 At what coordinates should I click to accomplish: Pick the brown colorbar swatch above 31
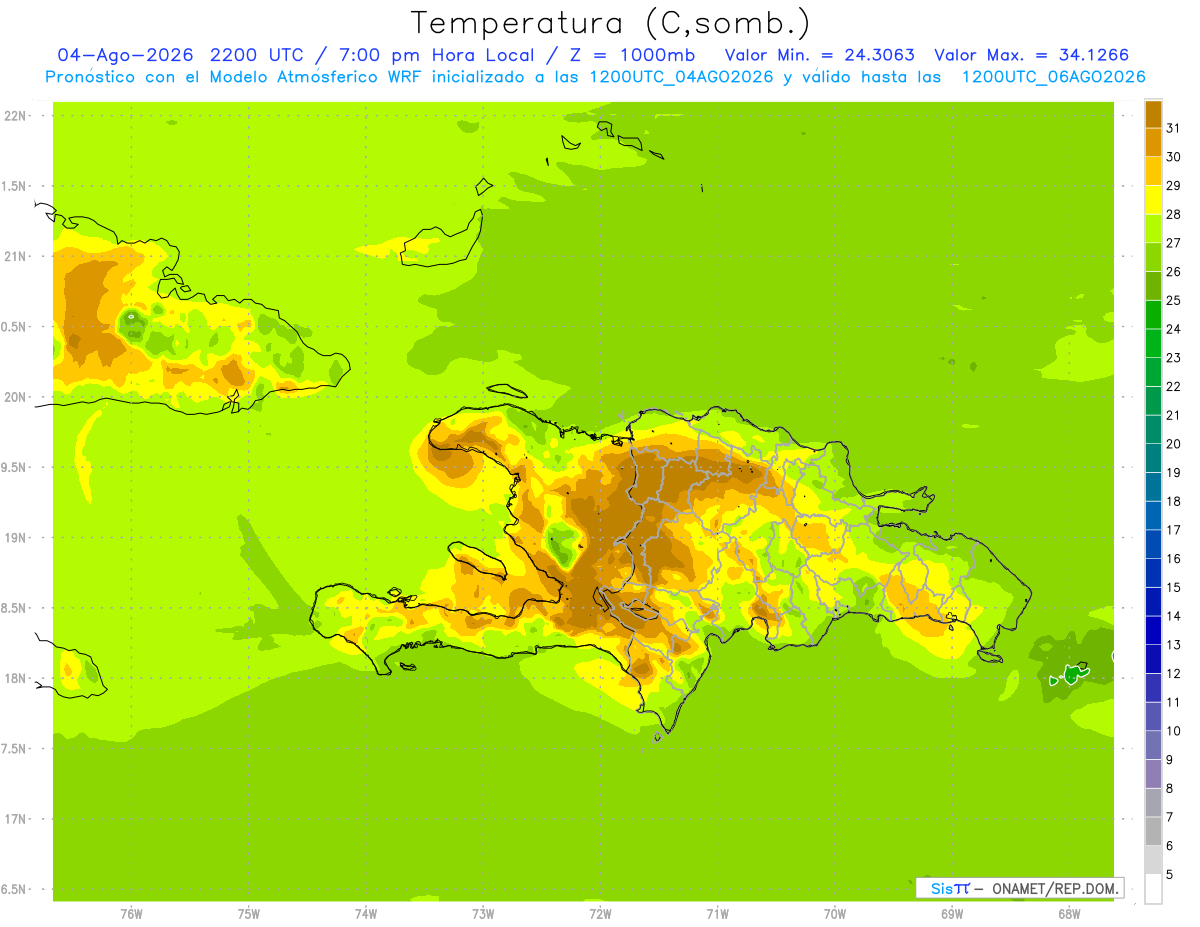1153,114
